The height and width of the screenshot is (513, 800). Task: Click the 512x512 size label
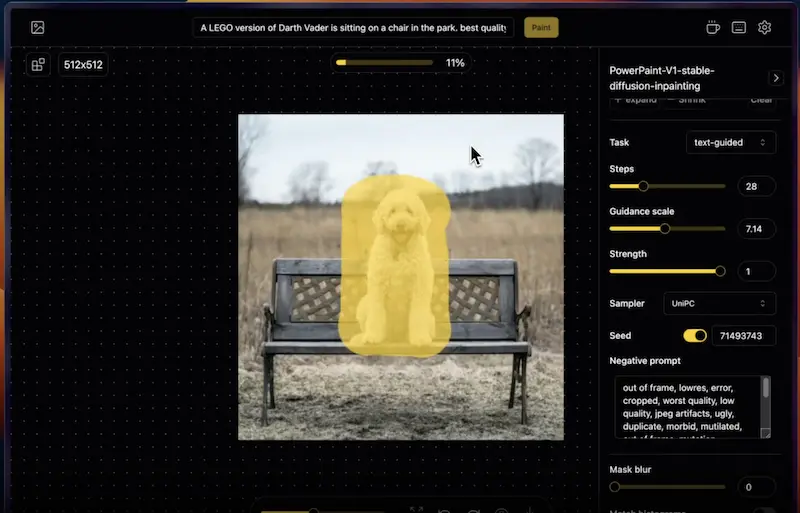coord(83,65)
